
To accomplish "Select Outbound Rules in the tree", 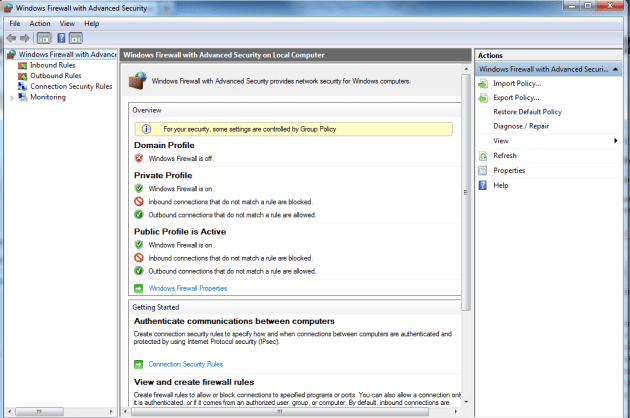I will [56, 76].
